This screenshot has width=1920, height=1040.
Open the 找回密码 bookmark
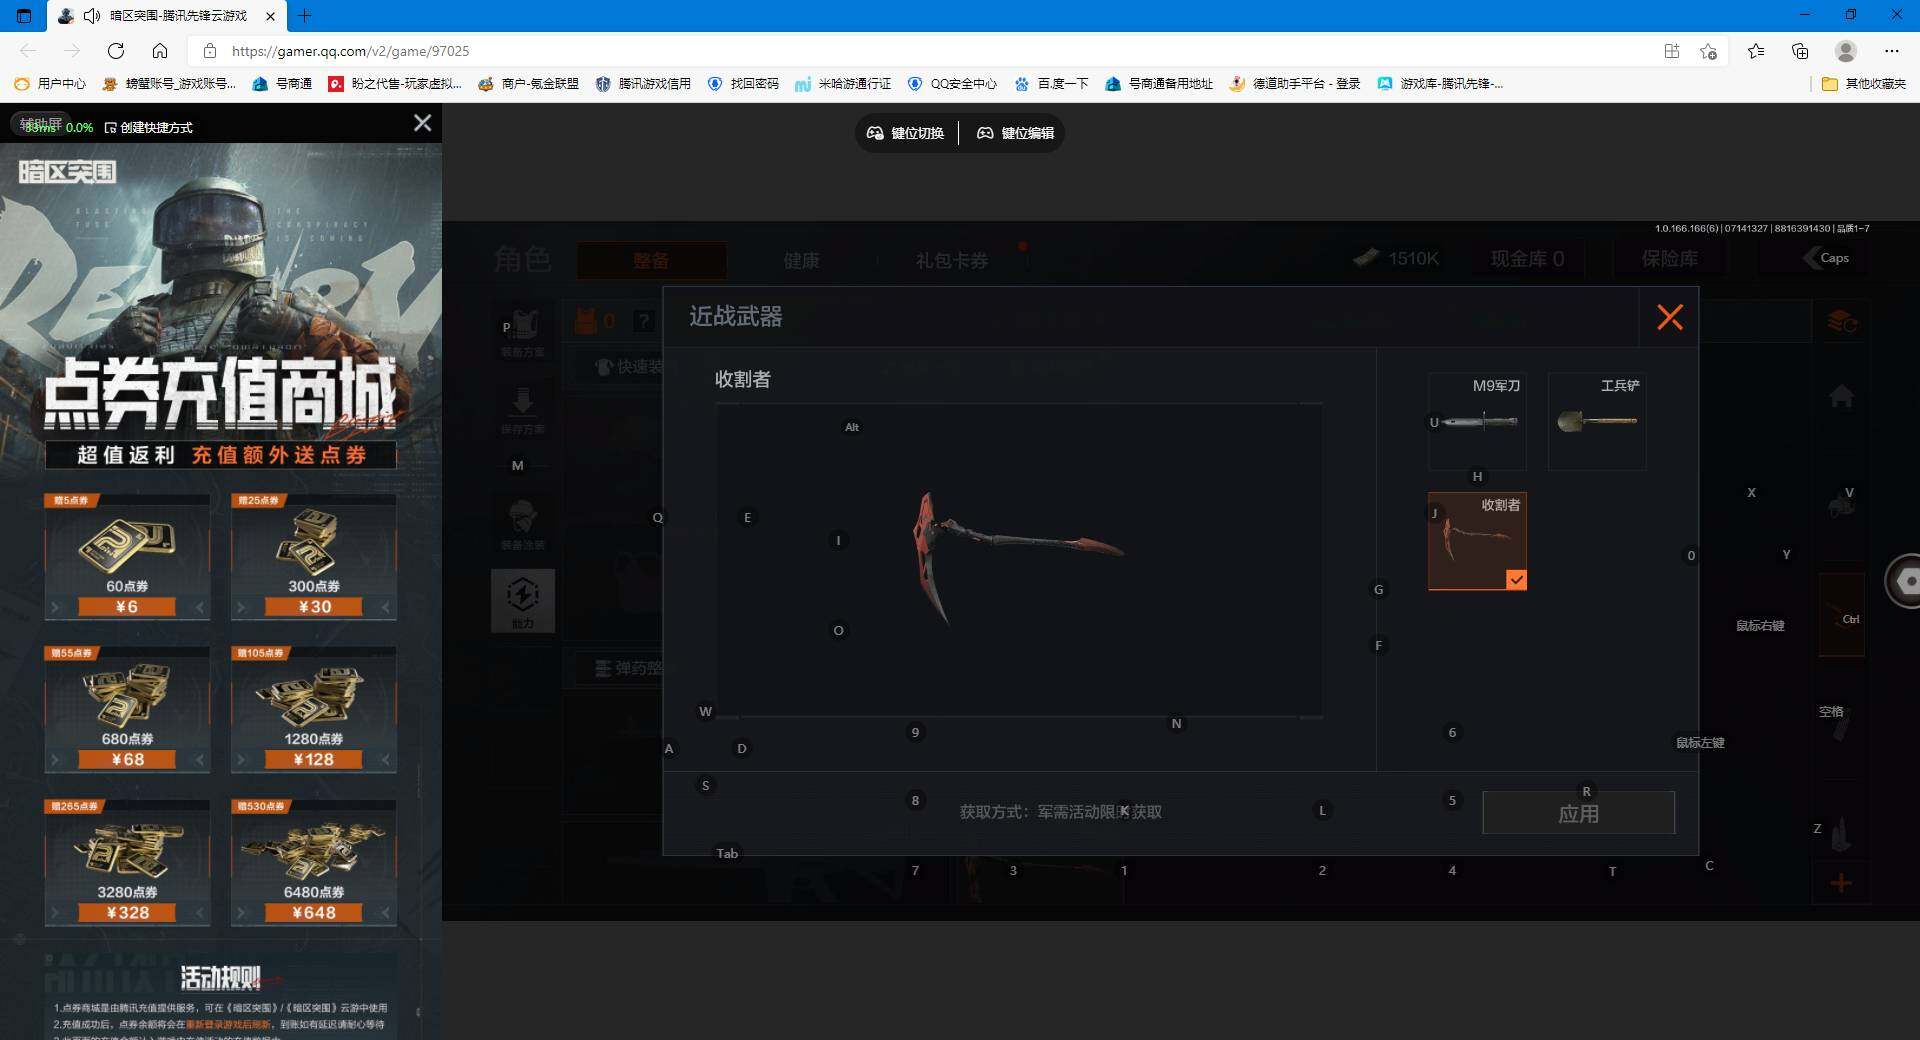(x=743, y=84)
